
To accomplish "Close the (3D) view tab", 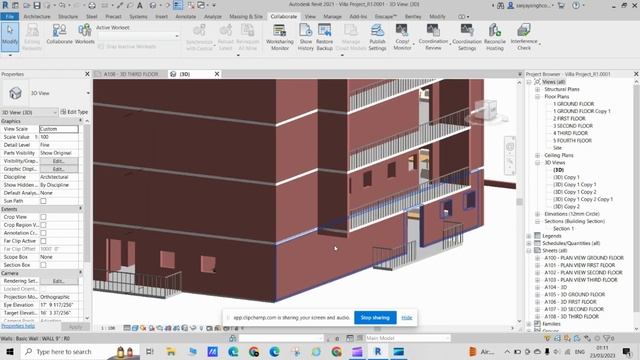I will click(x=217, y=74).
